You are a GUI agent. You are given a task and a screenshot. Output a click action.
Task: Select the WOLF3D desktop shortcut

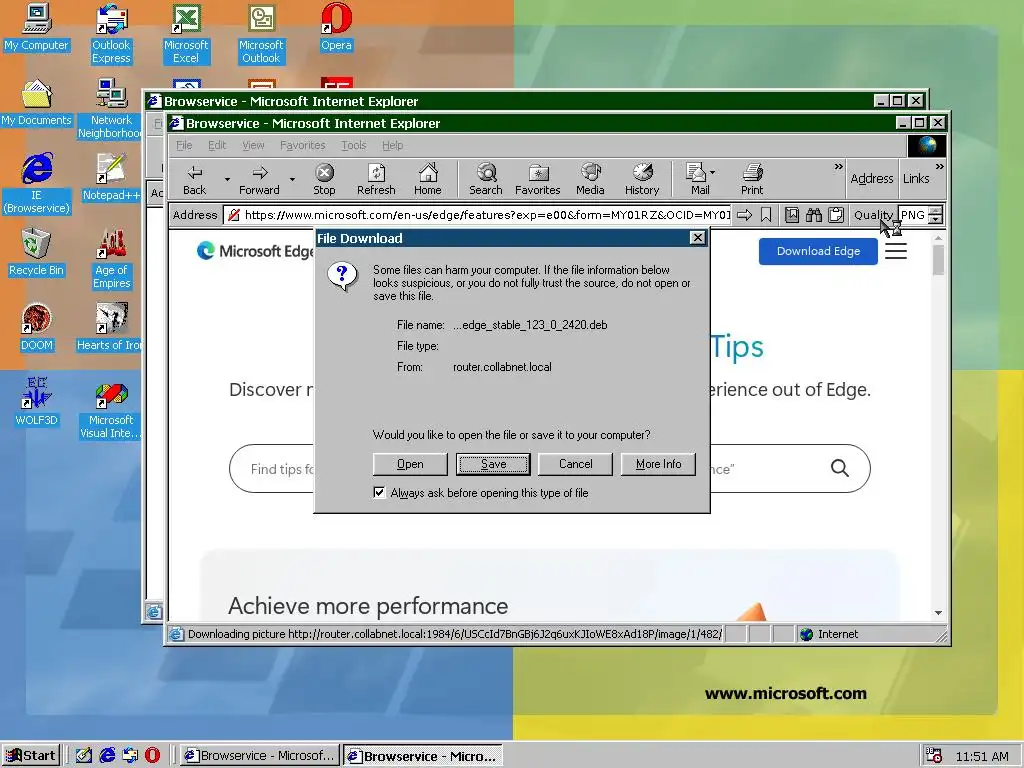(37, 402)
